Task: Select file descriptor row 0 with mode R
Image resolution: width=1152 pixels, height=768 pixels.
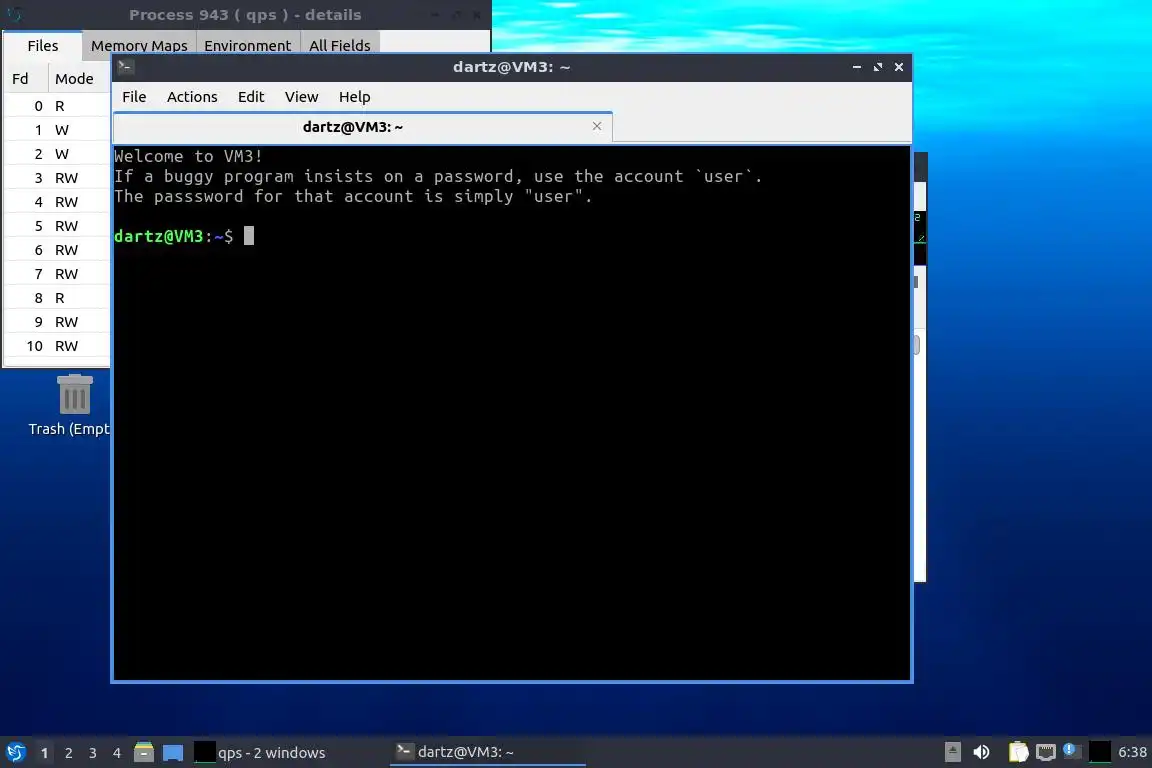Action: click(x=57, y=106)
